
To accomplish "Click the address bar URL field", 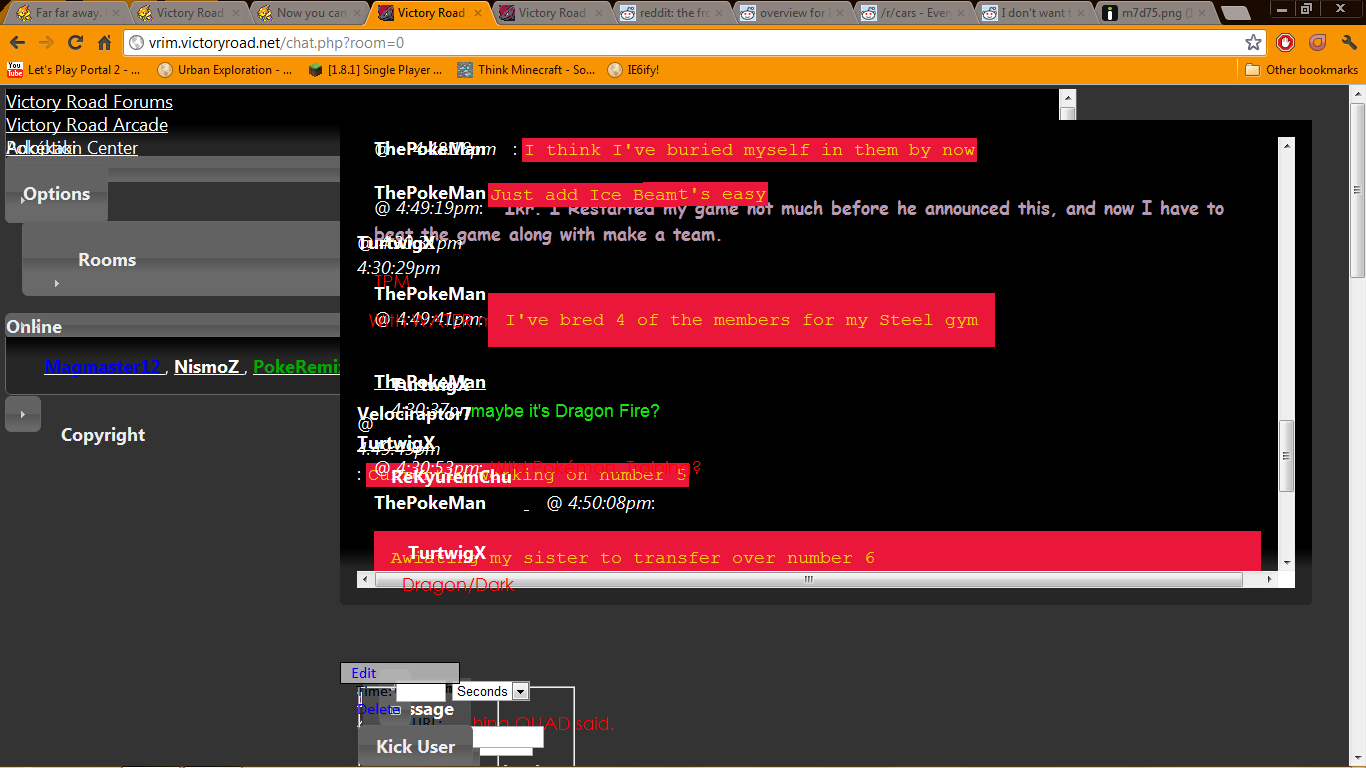I will [x=680, y=43].
